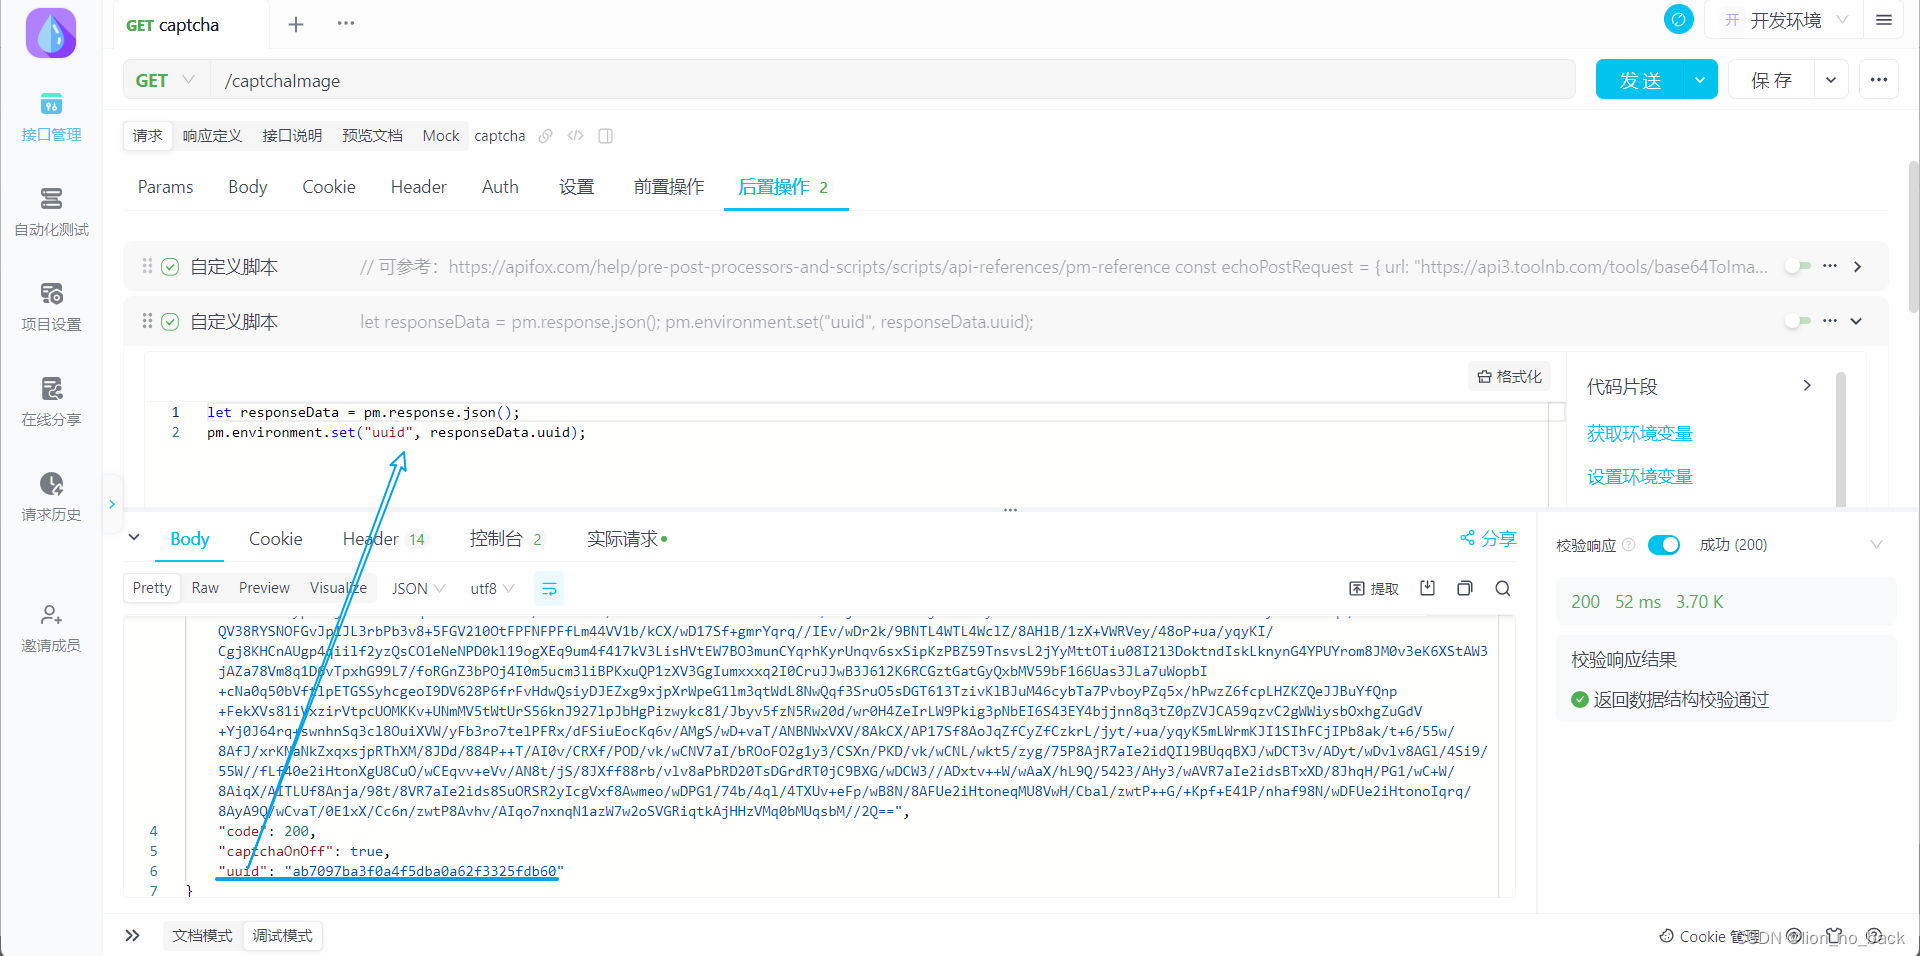
Task: Search within the response body
Action: pos(1503,588)
